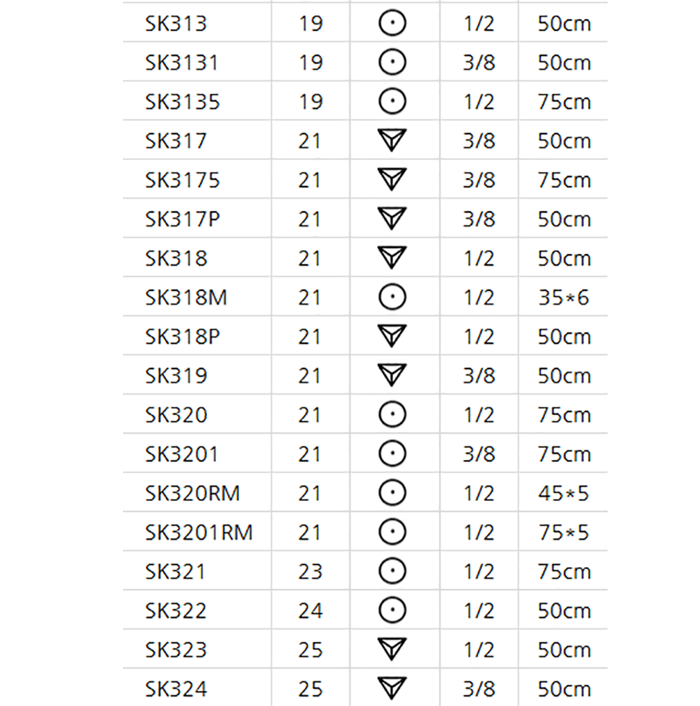
Task: Click the round needle icon for SK320RM
Action: pos(393,493)
